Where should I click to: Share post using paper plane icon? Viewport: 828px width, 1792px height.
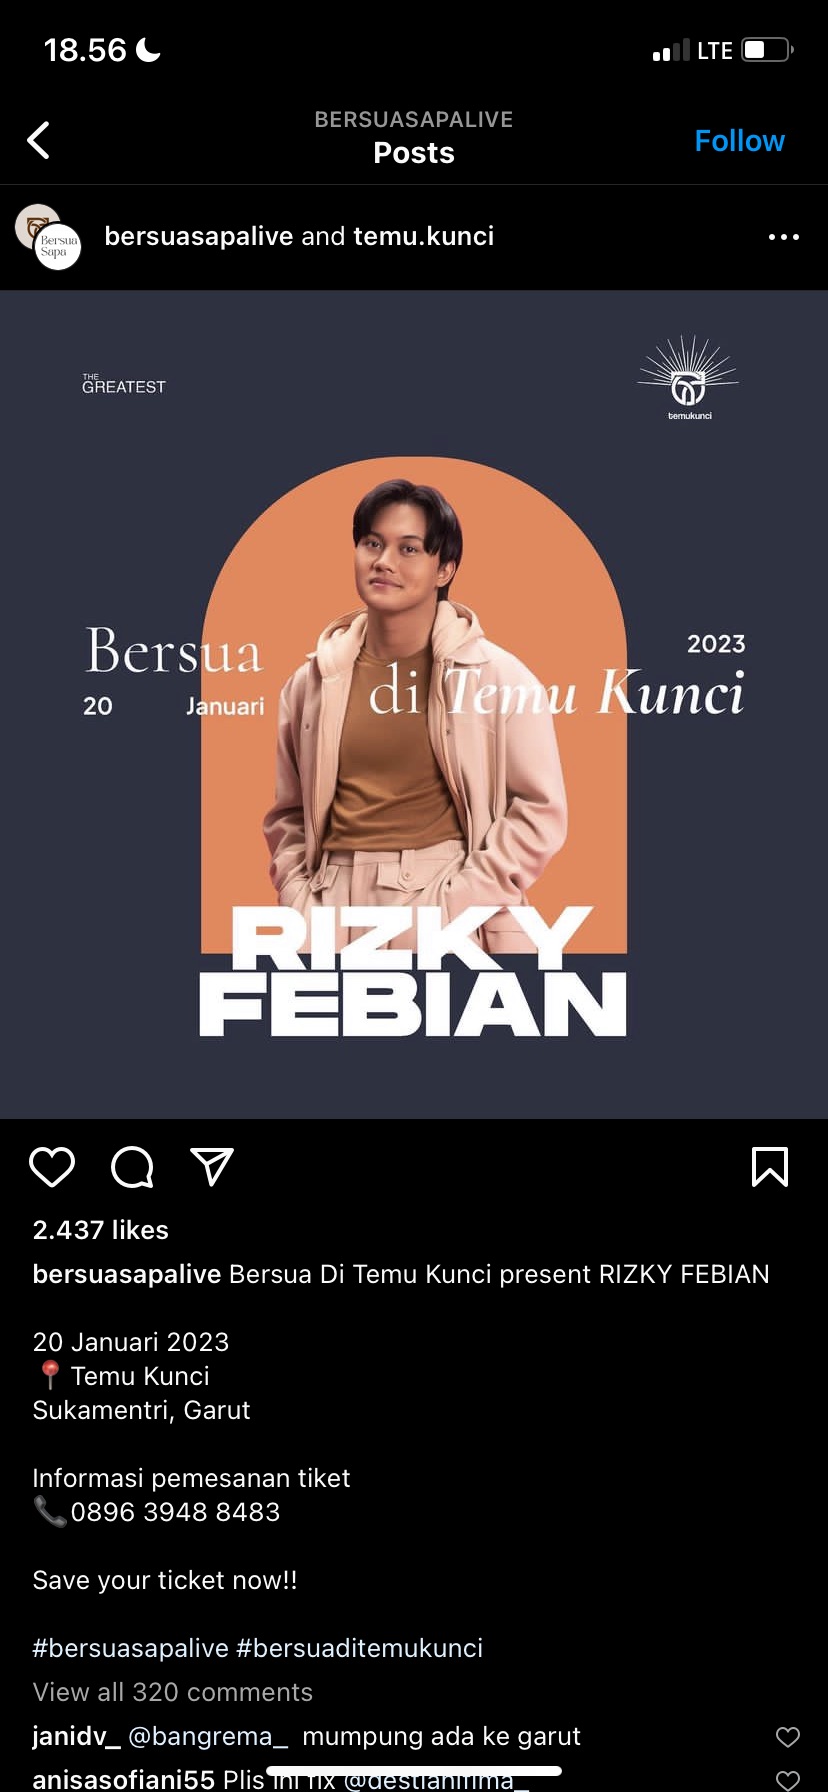point(212,1167)
